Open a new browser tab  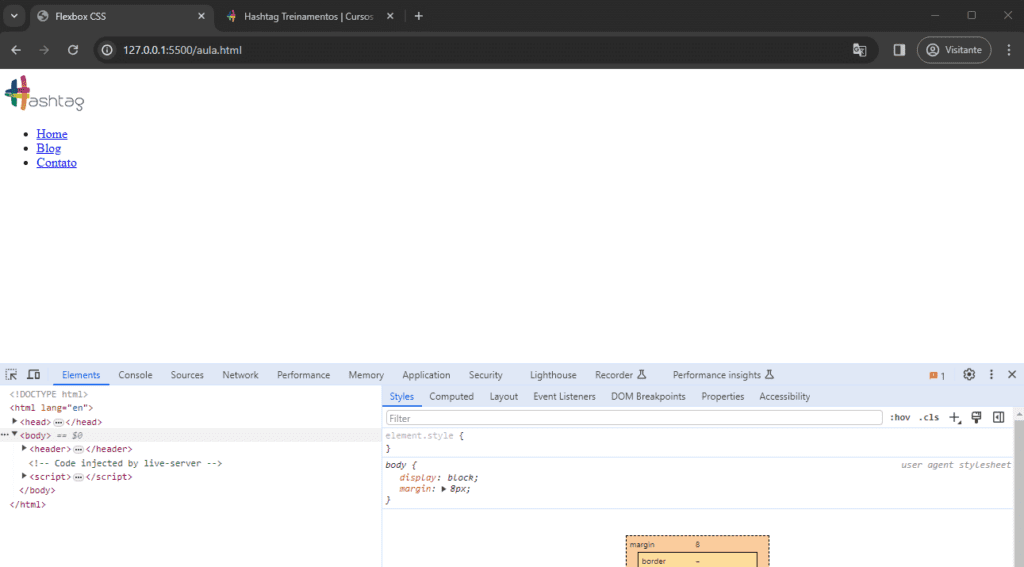point(419,16)
